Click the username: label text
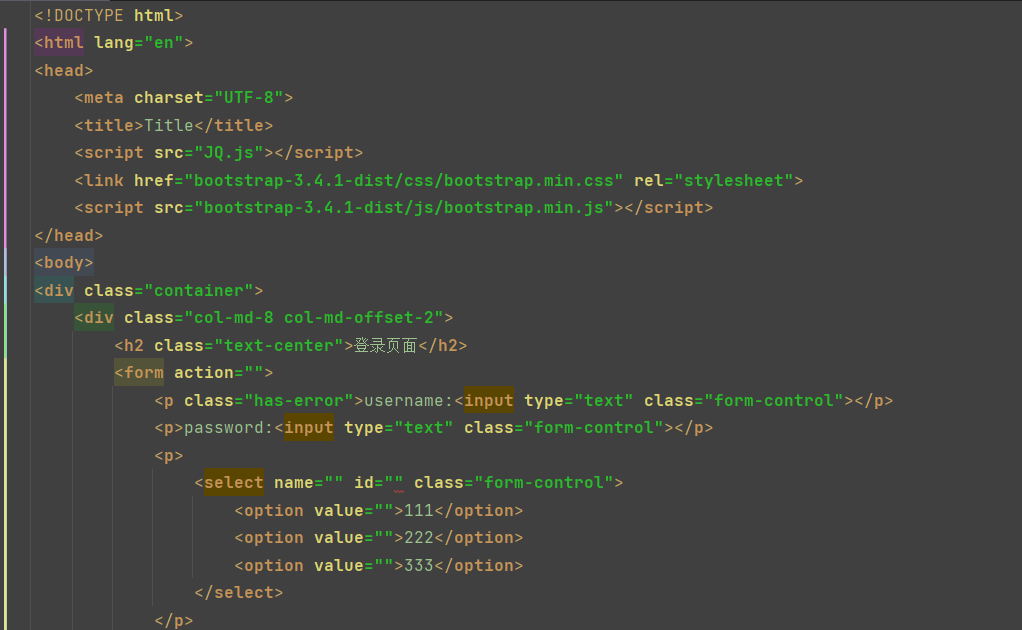 (x=409, y=401)
